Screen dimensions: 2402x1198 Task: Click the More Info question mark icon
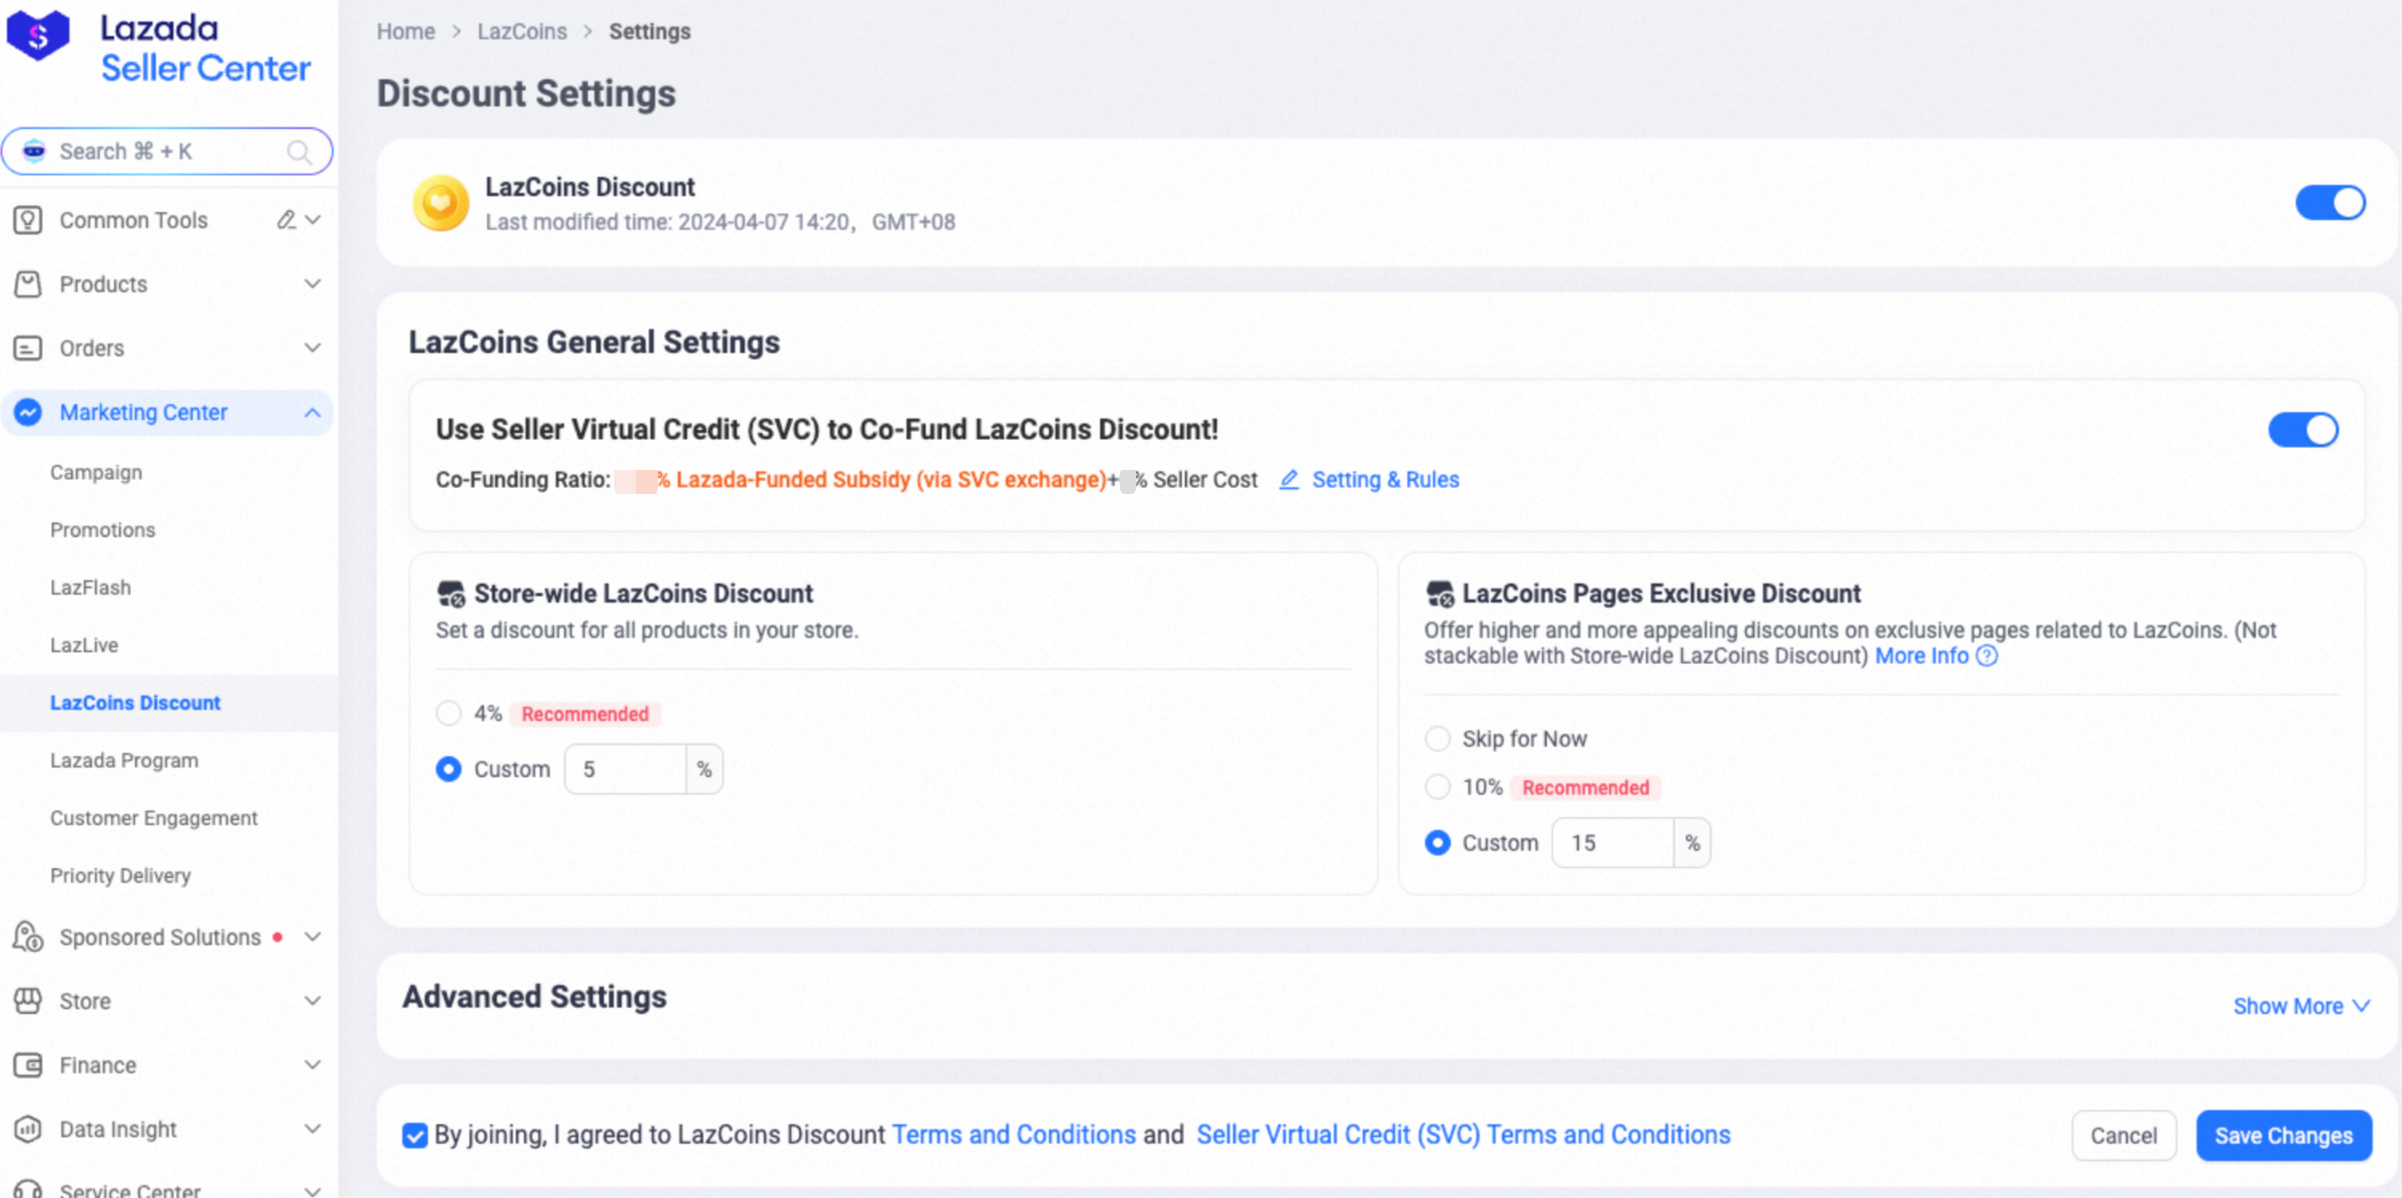(1987, 656)
